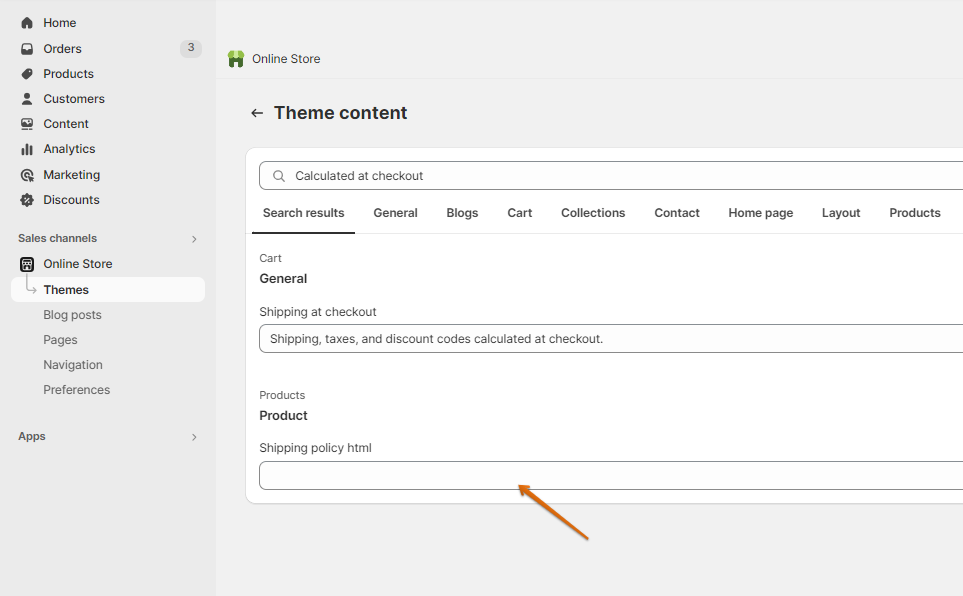Select the Home page tab
Viewport: 963px width, 596px height.
pyautogui.click(x=760, y=213)
